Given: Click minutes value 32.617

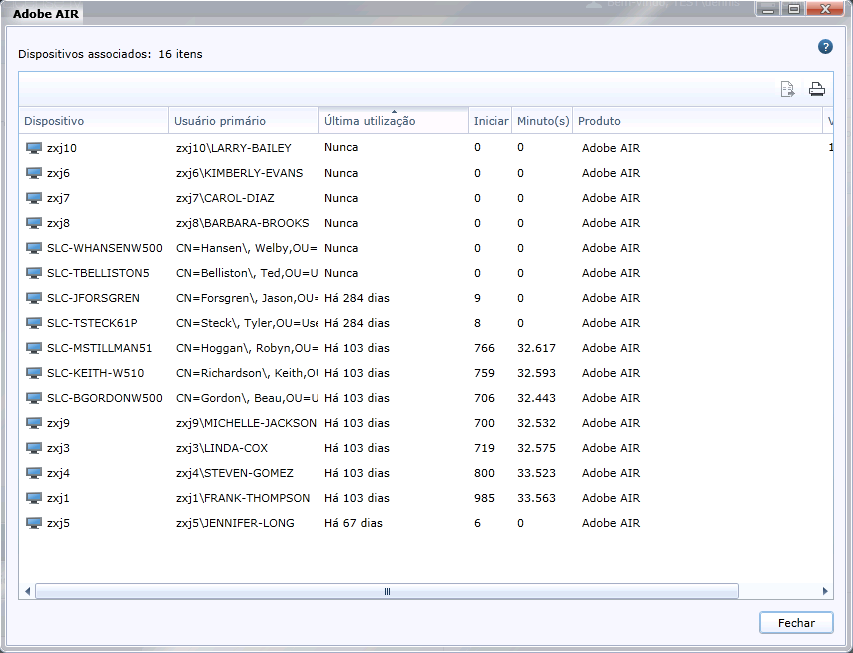Looking at the screenshot, I should pos(536,348).
